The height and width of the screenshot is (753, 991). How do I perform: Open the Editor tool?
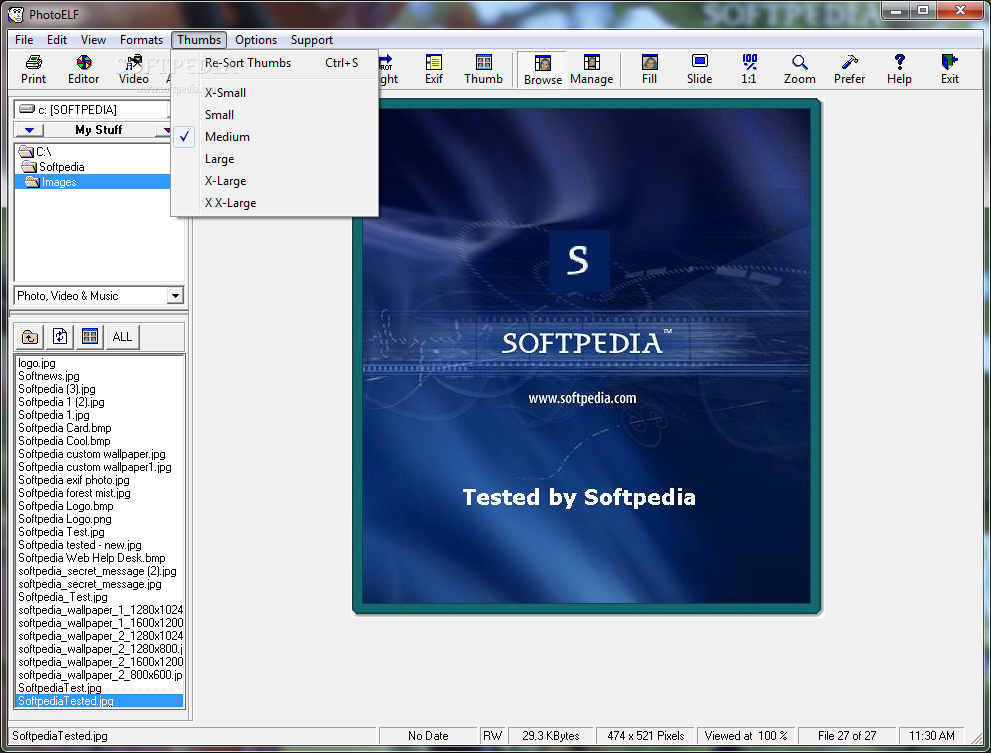(x=83, y=69)
